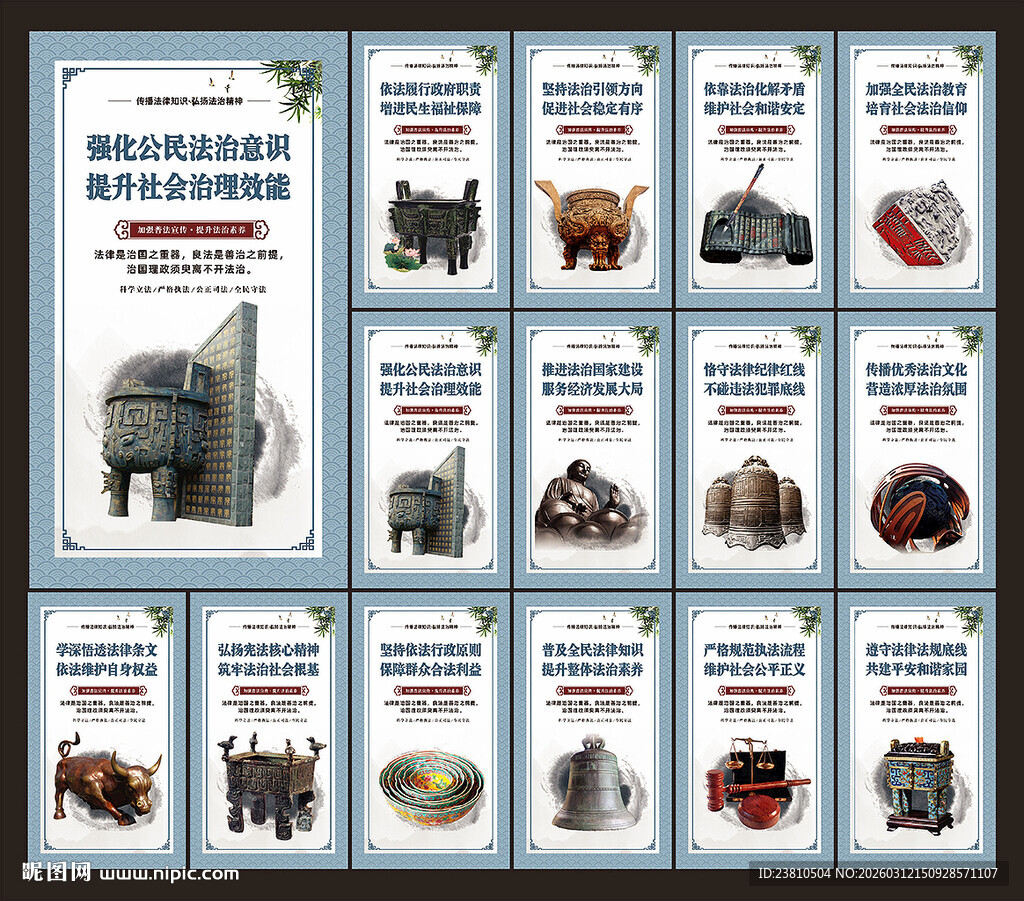Screen dimensions: 1024x901
Task: Click subtitle 提升整体法治素养
Action: point(593,670)
